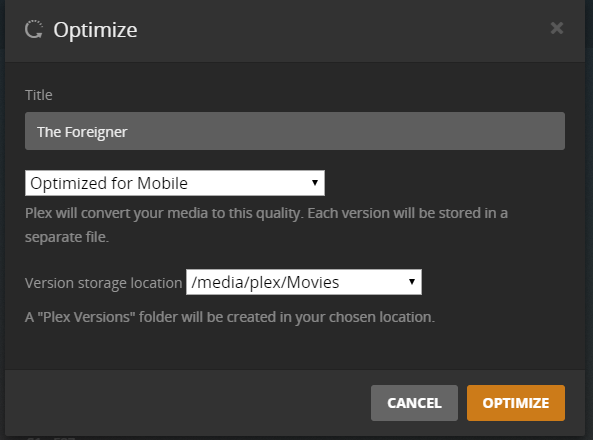593x440 pixels.
Task: Click the CANCEL button
Action: (x=414, y=403)
